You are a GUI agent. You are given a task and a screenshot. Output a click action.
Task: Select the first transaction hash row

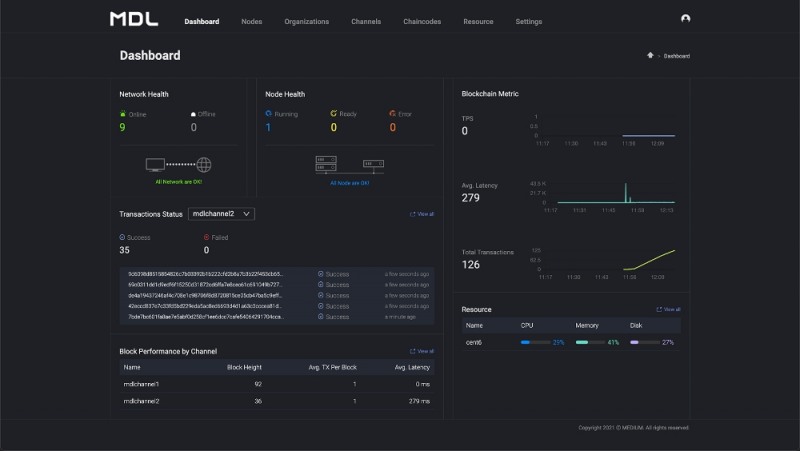(x=204, y=273)
